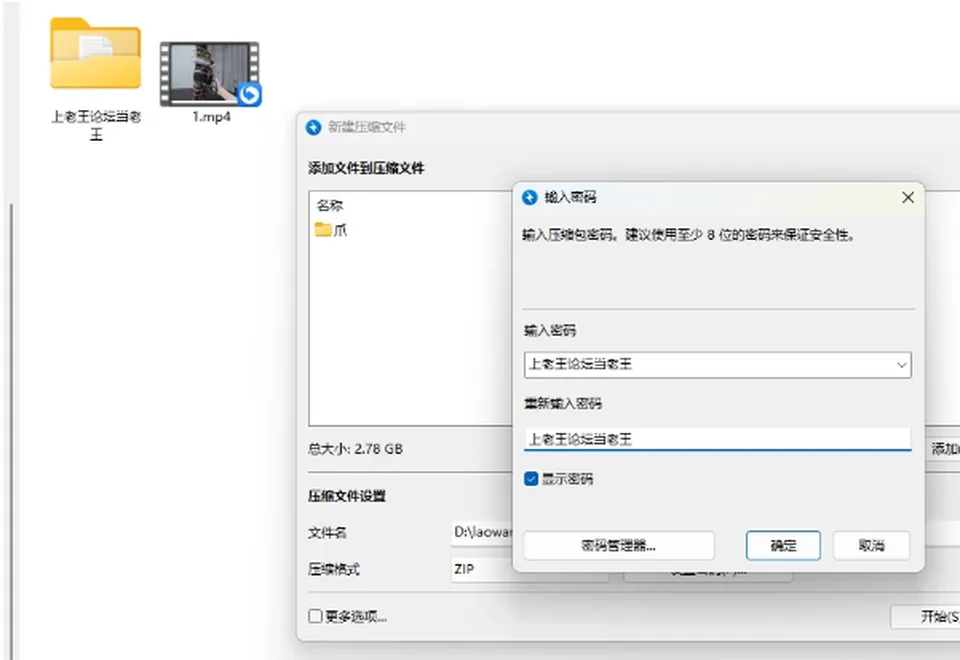Open the 密码管理器 button
This screenshot has height=660, width=960.
pyautogui.click(x=618, y=546)
